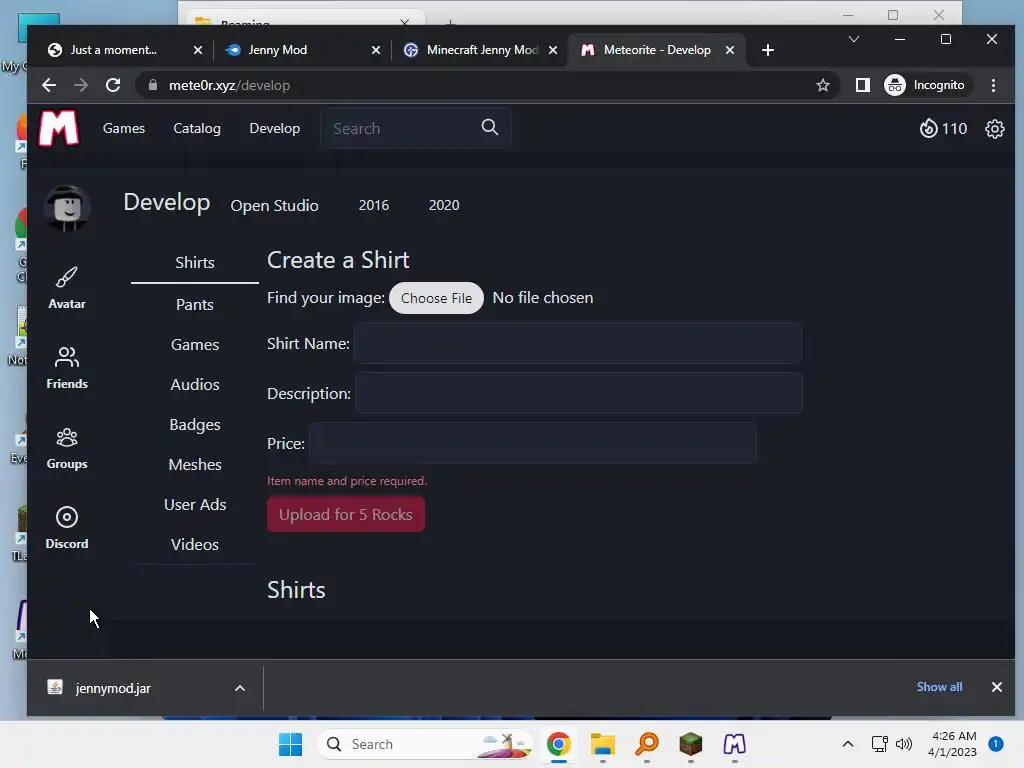Select the User Ads category

(x=195, y=504)
